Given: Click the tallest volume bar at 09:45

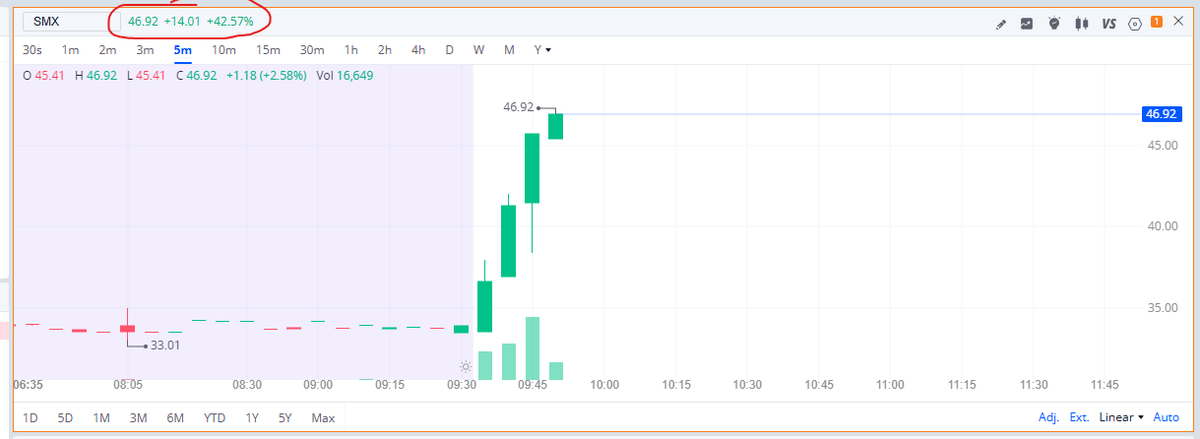Looking at the screenshot, I should (532, 348).
